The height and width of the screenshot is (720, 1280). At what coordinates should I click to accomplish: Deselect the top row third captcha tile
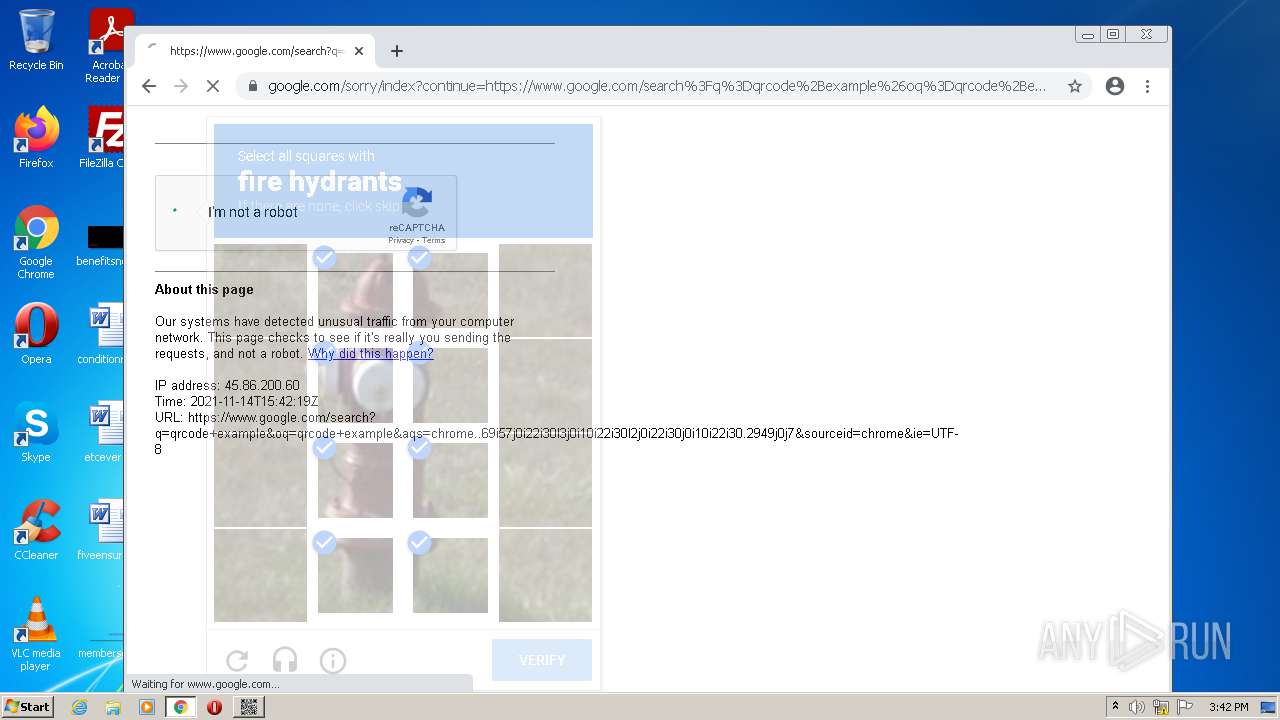(x=450, y=291)
